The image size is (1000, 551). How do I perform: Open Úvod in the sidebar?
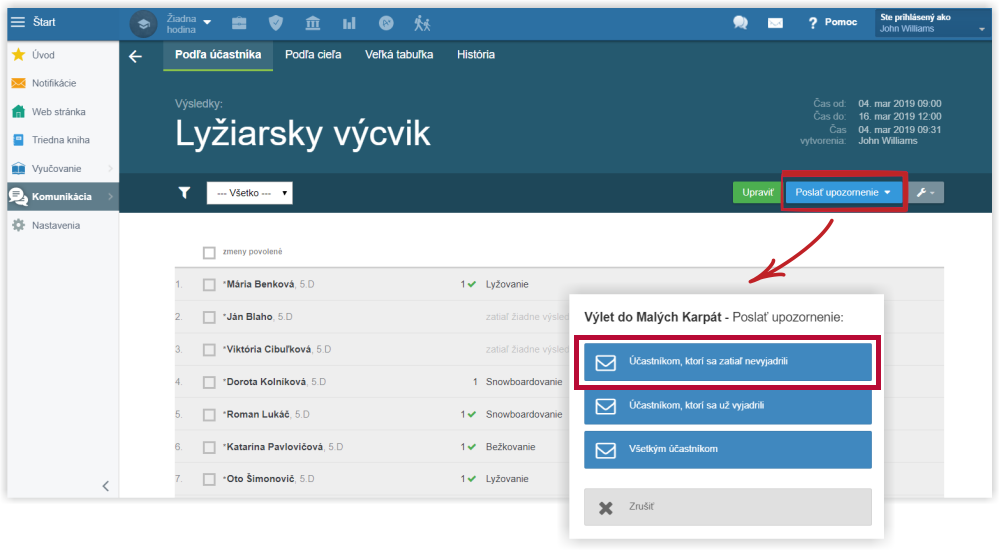tap(62, 55)
